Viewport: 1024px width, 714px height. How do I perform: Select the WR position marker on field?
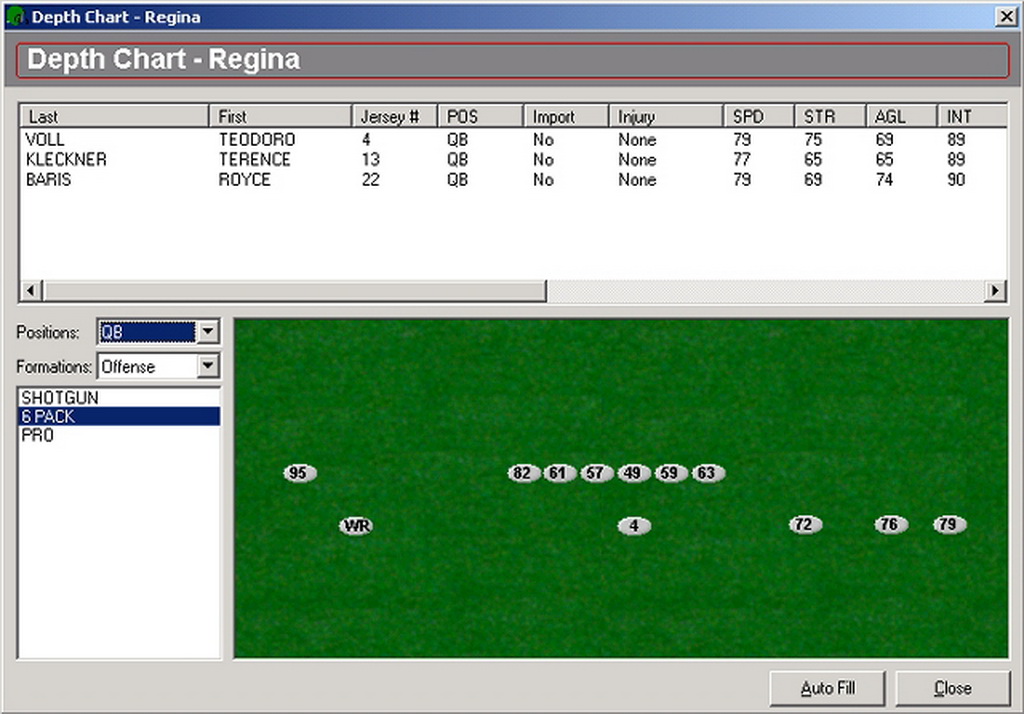pyautogui.click(x=356, y=526)
